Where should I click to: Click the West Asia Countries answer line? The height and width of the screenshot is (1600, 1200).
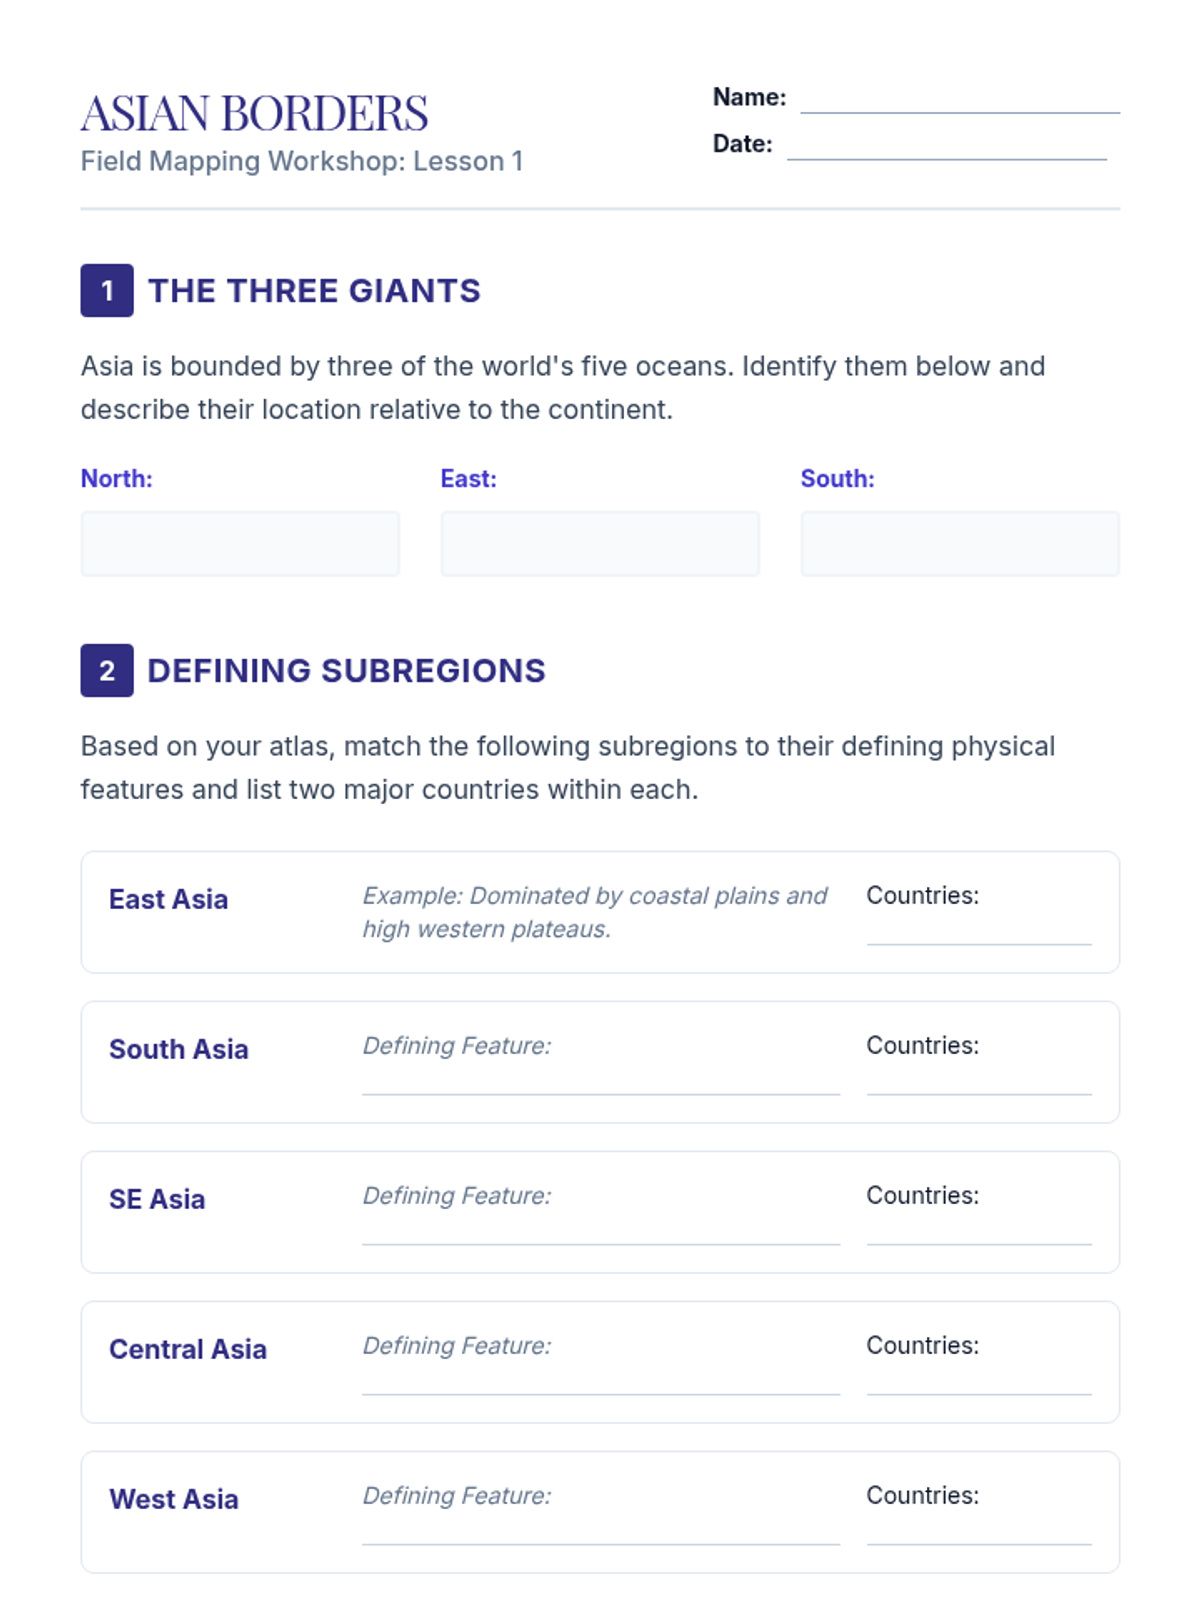(x=978, y=1532)
